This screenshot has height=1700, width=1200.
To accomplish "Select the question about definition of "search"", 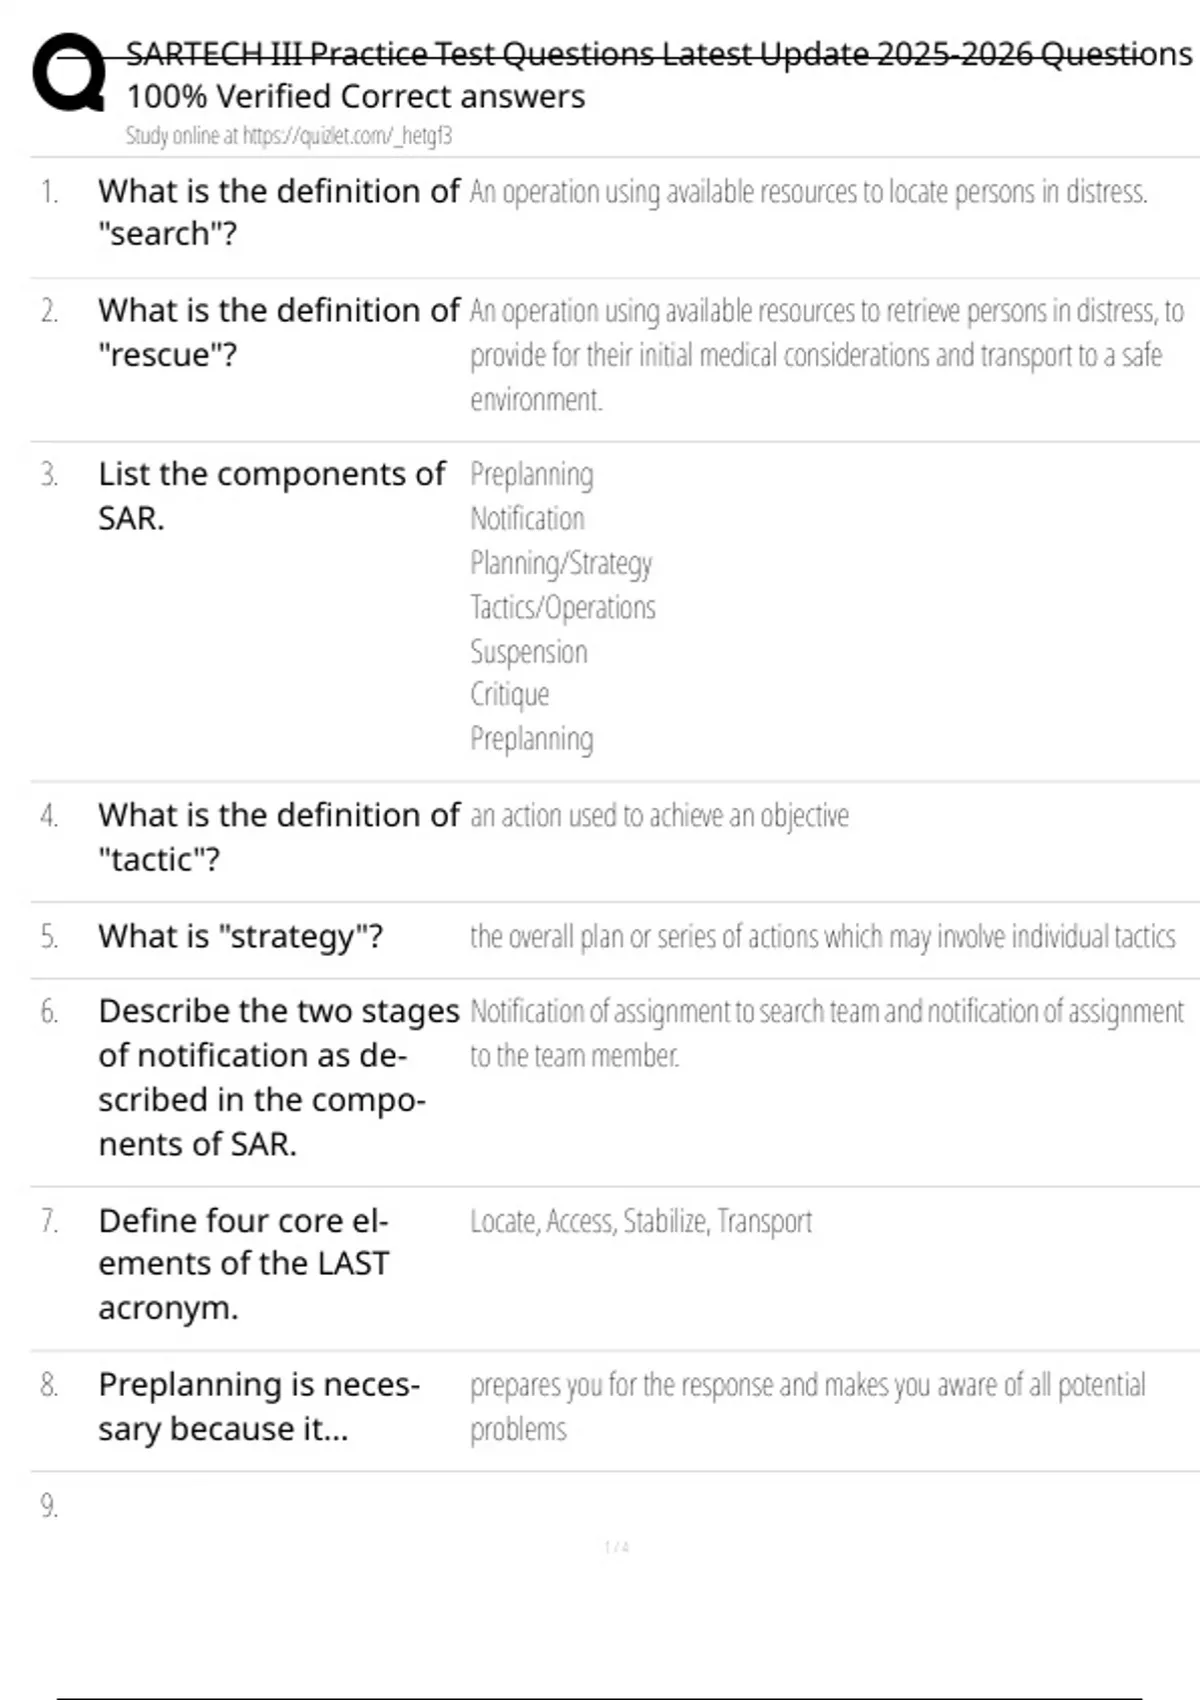I will pyautogui.click(x=278, y=212).
